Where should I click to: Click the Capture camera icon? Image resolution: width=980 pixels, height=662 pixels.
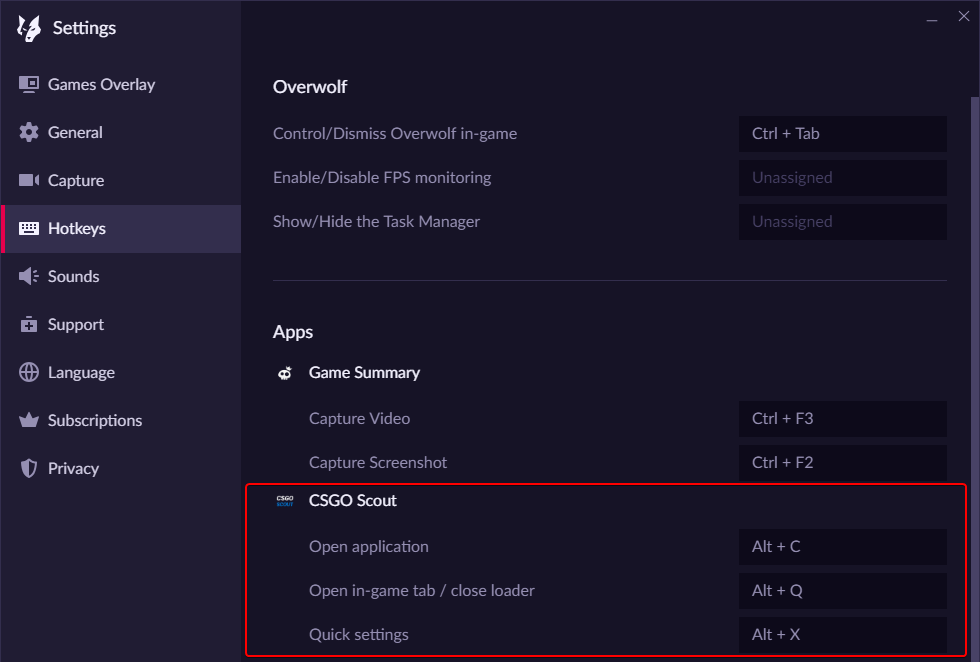pyautogui.click(x=29, y=181)
